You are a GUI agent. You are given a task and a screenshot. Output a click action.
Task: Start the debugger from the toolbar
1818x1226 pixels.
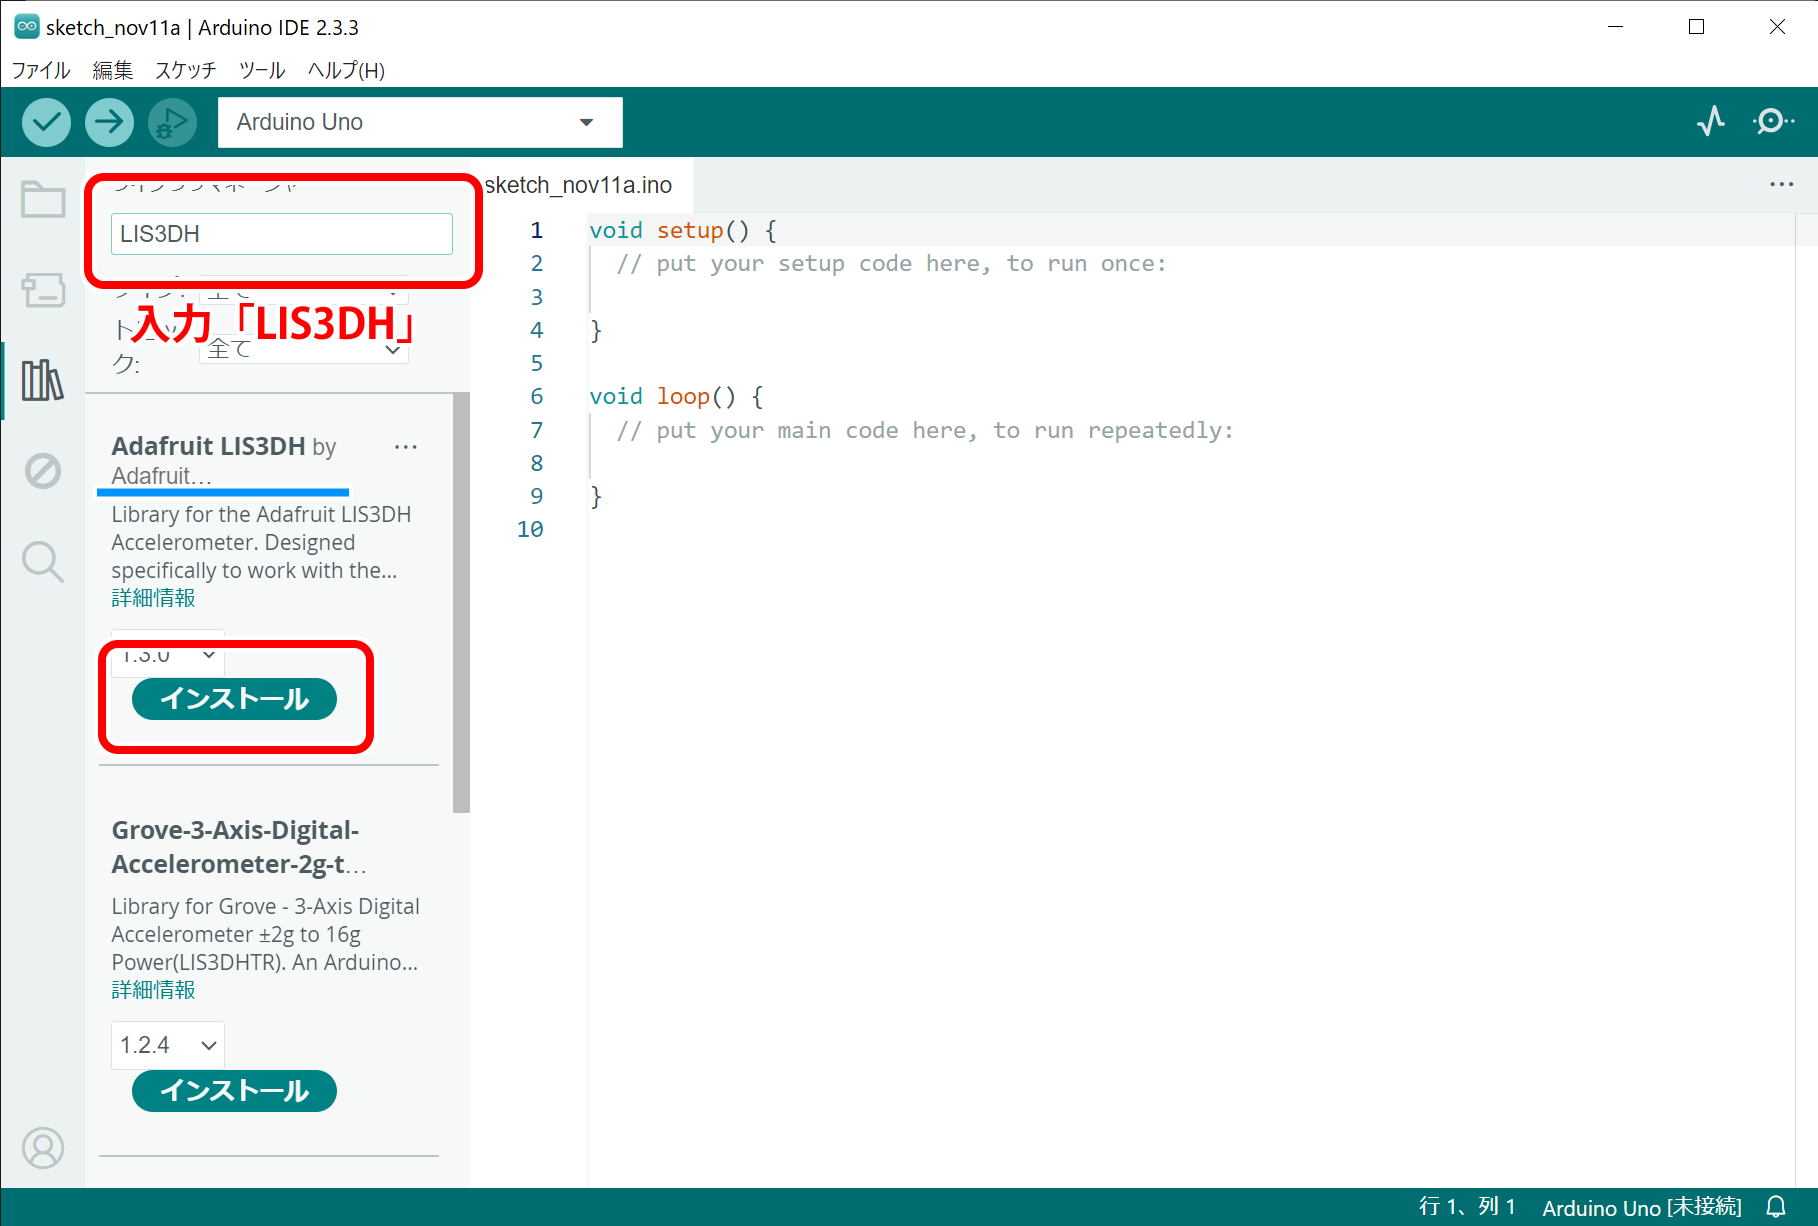click(x=172, y=122)
